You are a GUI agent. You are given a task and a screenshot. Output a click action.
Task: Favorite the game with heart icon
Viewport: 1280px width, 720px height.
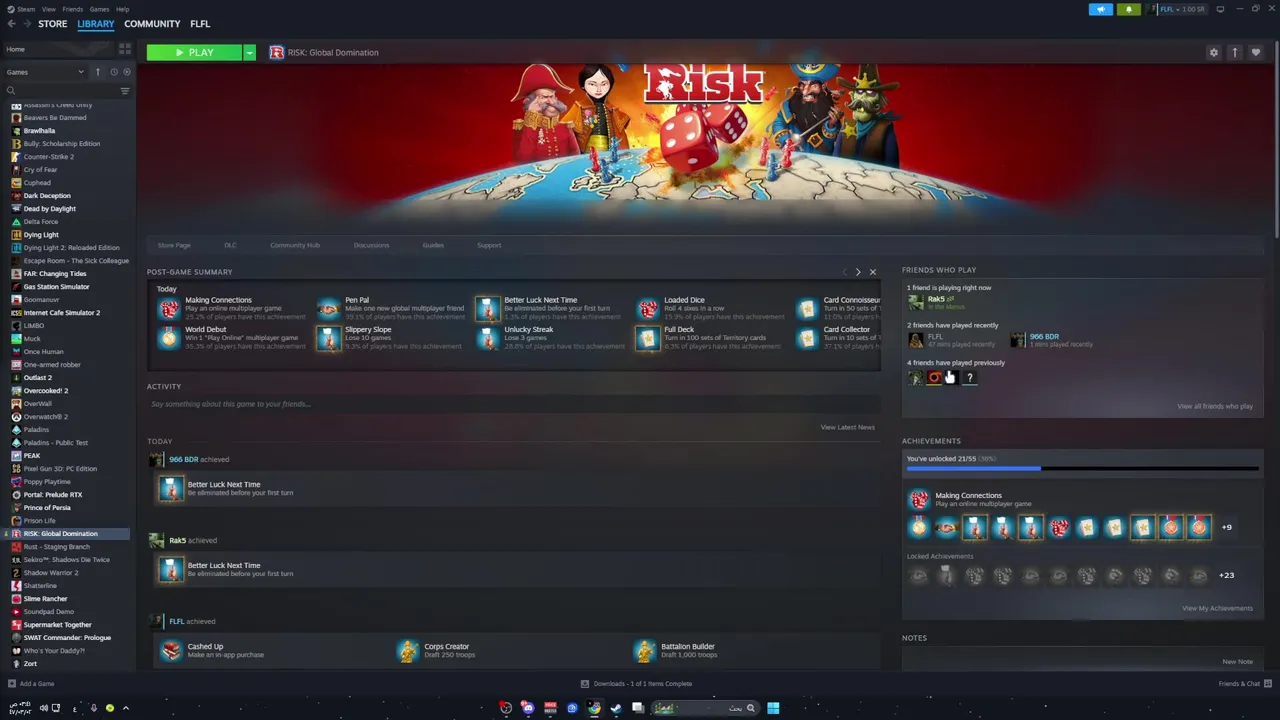pyautogui.click(x=1256, y=52)
